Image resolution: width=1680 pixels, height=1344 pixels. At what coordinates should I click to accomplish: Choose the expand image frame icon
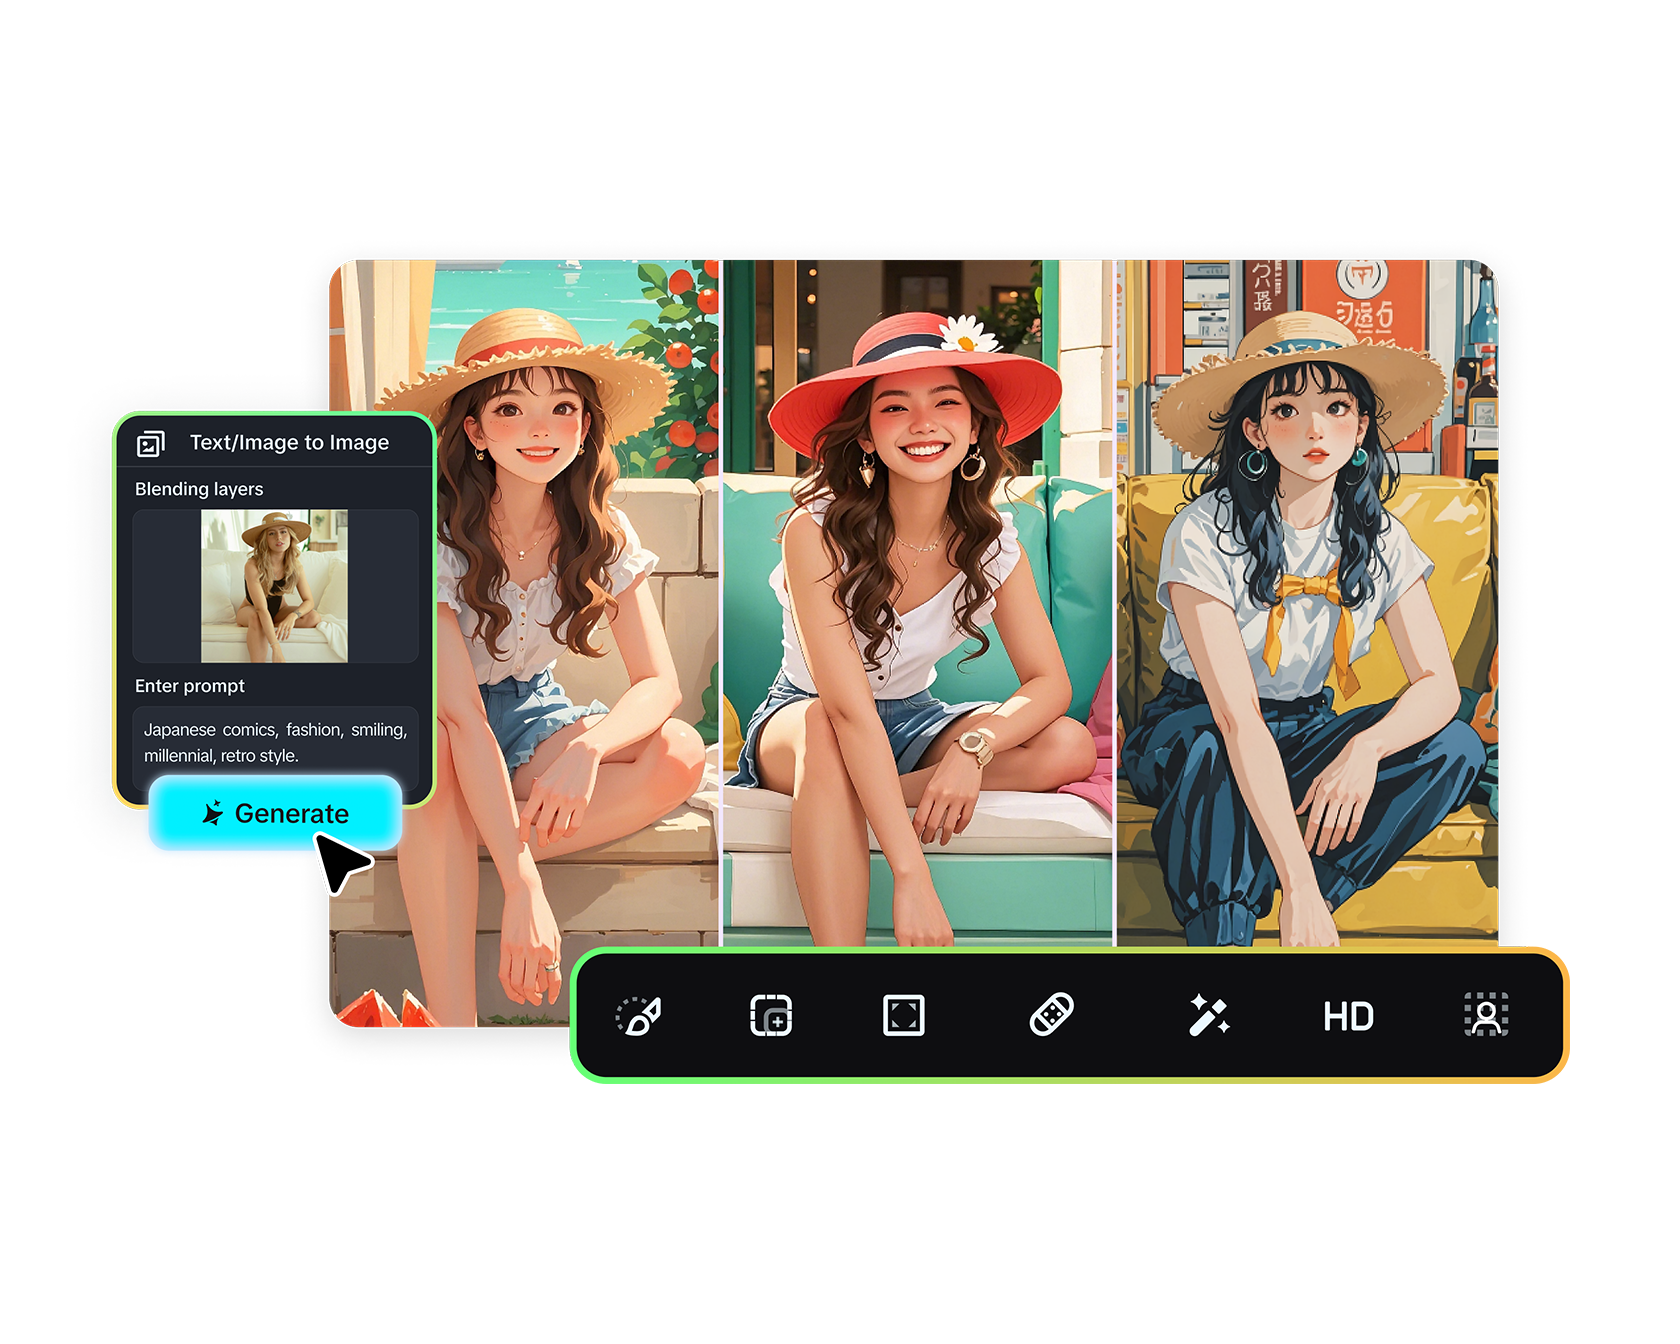click(904, 1016)
